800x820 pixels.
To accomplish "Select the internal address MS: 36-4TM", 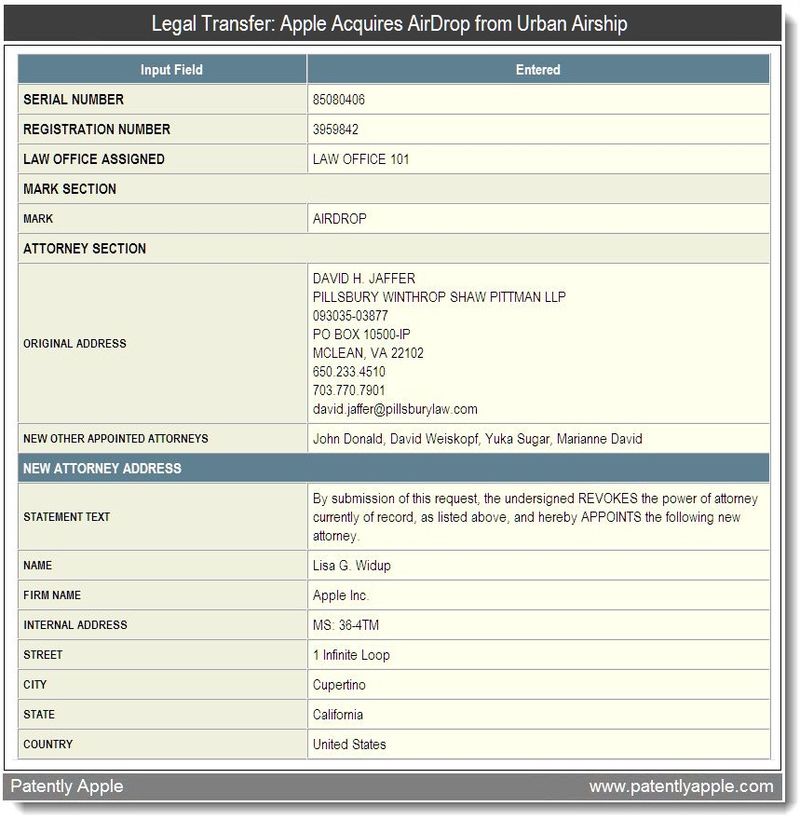I will click(346, 625).
